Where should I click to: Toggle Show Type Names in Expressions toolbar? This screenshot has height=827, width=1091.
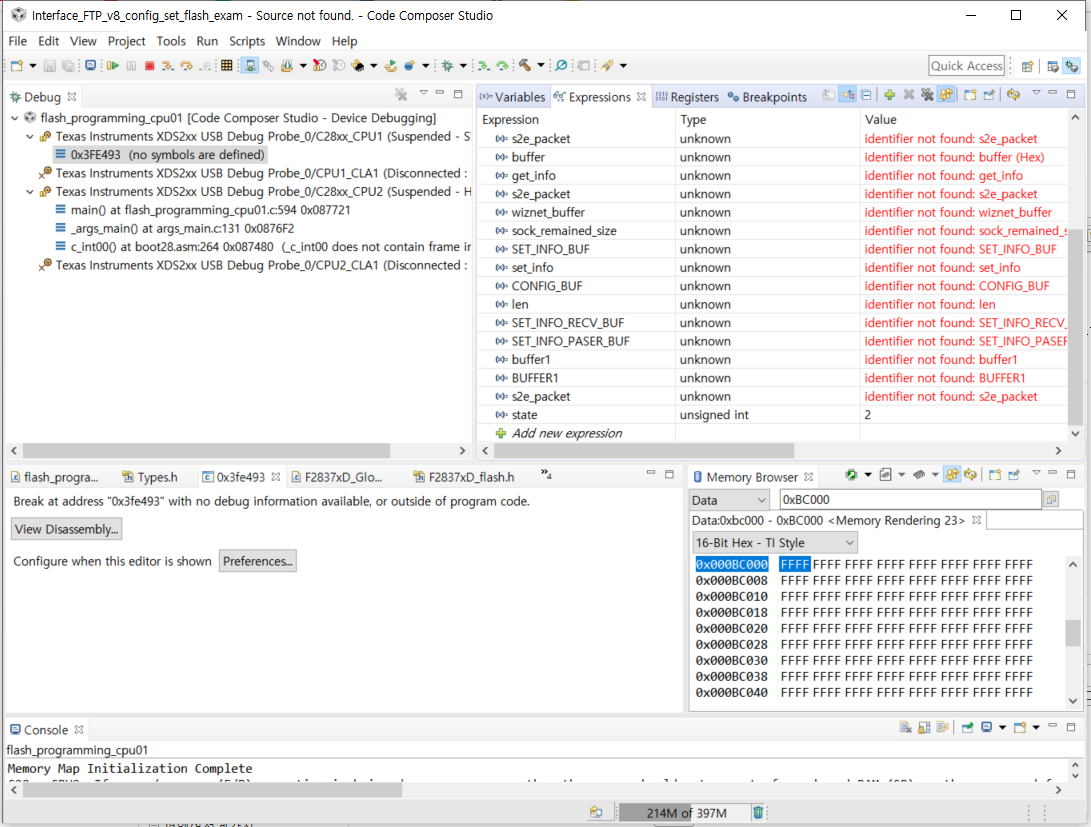tap(828, 95)
